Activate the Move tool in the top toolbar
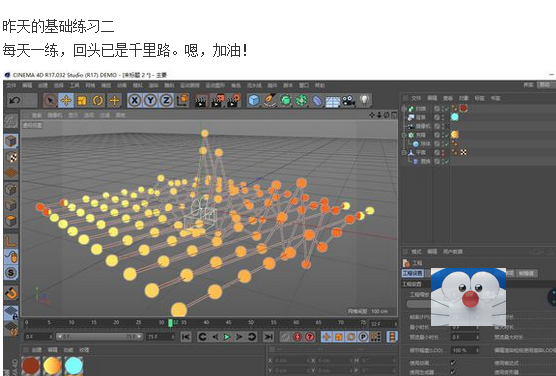 [66, 101]
